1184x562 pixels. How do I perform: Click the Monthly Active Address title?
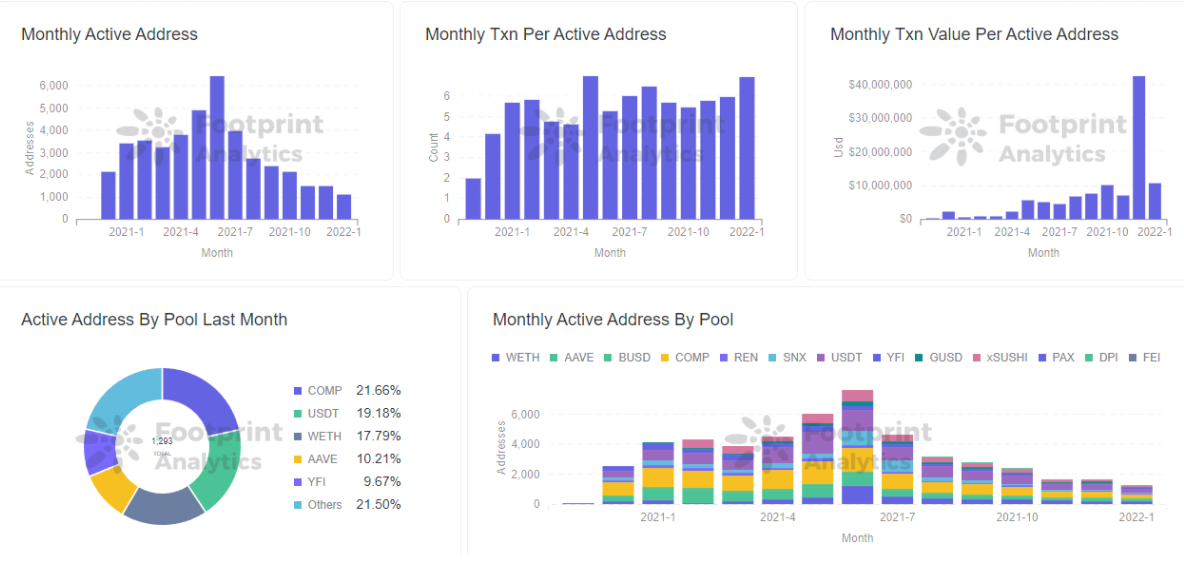click(109, 34)
